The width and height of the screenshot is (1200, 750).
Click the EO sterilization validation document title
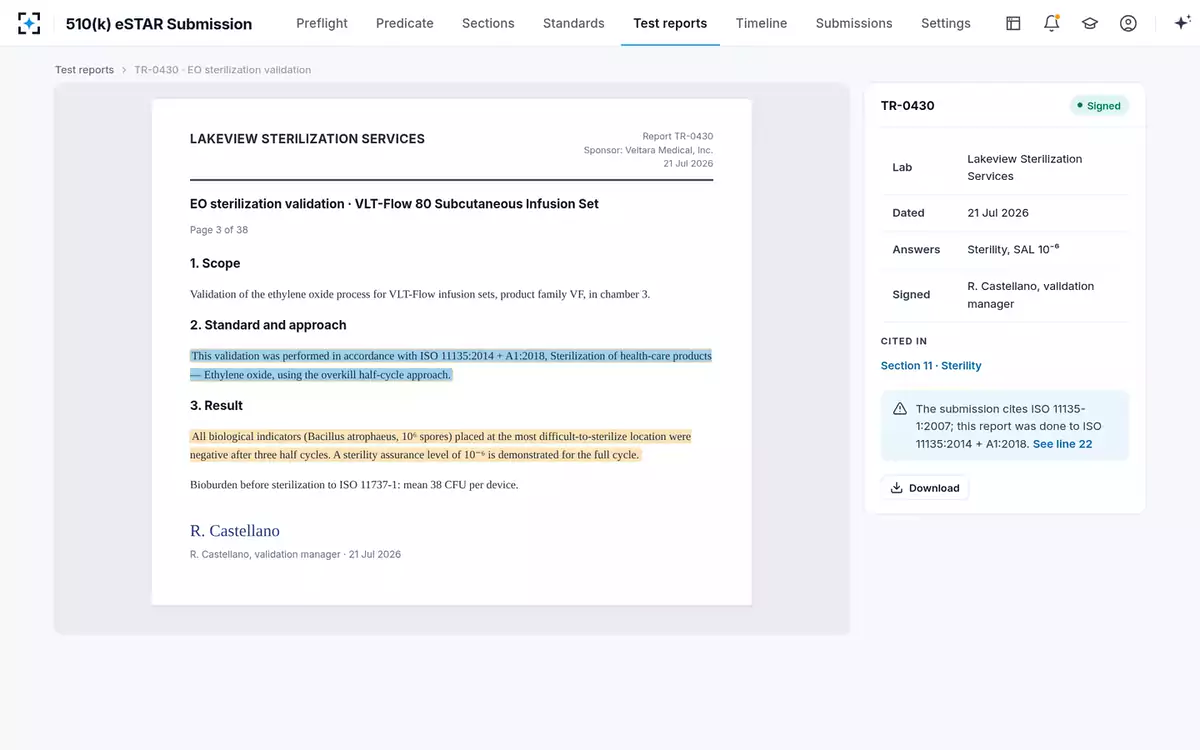tap(394, 204)
